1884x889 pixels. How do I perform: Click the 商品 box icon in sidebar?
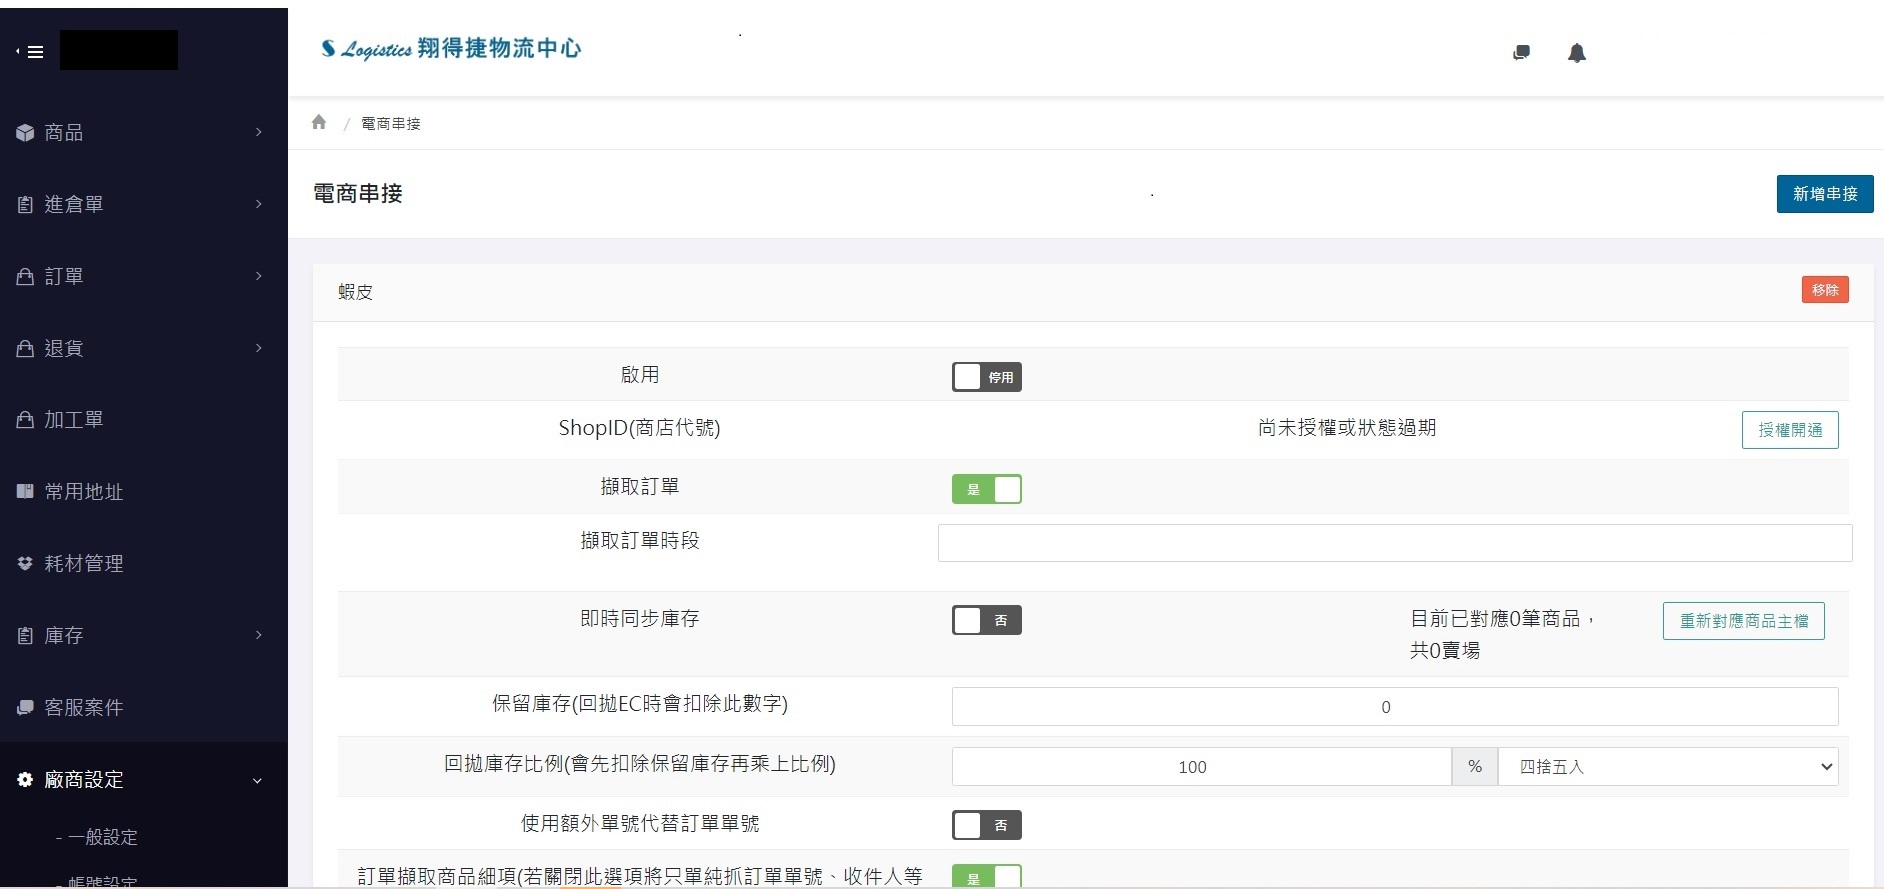pos(25,132)
